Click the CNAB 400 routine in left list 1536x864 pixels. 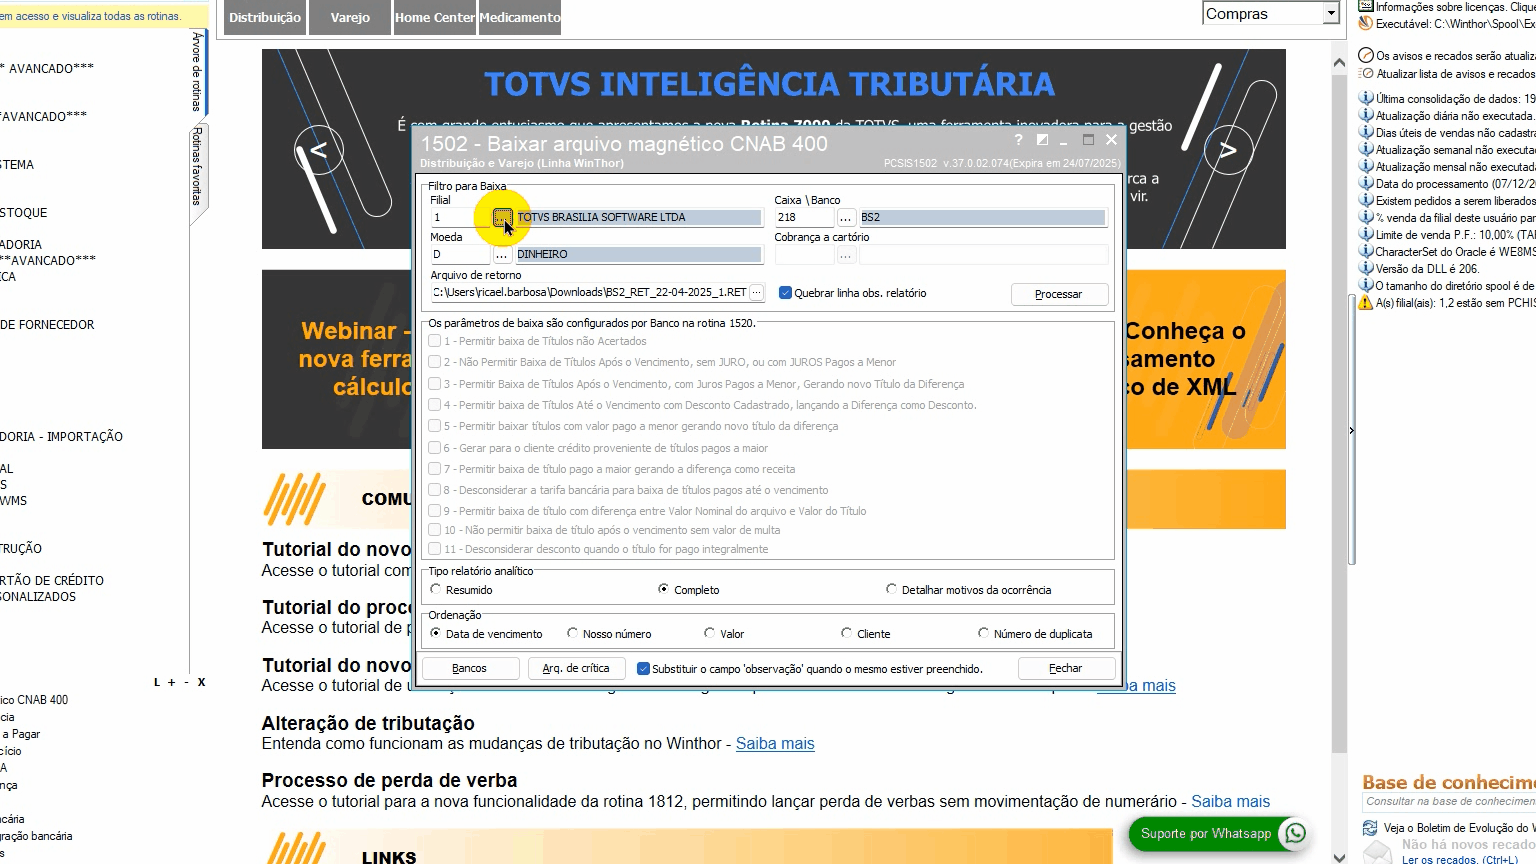coord(34,700)
